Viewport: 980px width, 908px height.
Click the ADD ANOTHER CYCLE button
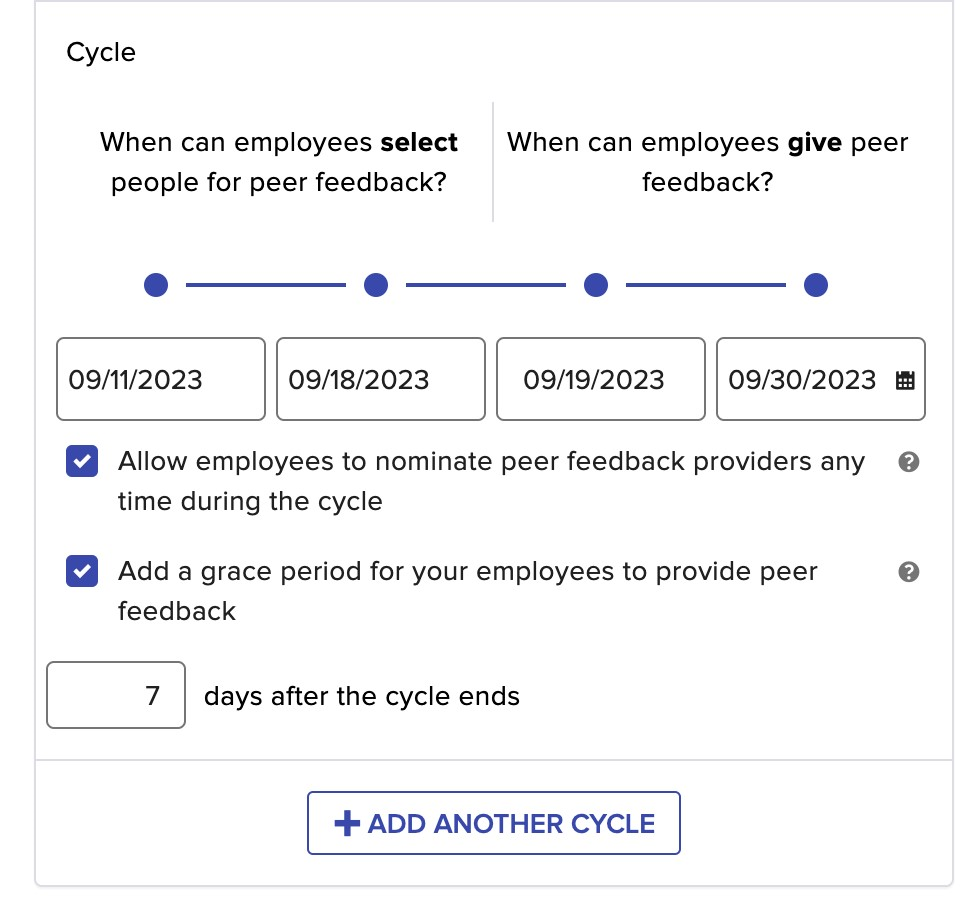point(494,823)
